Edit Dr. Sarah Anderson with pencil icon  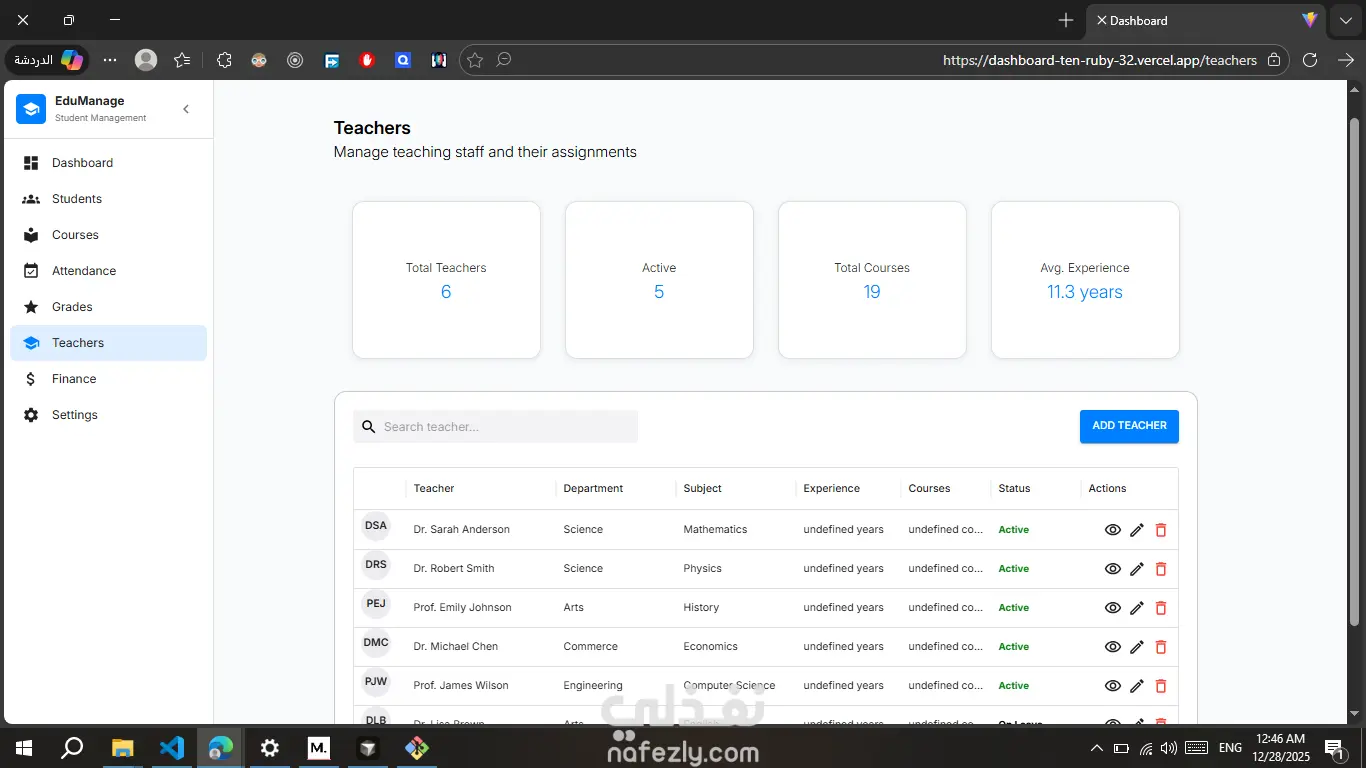click(1137, 530)
